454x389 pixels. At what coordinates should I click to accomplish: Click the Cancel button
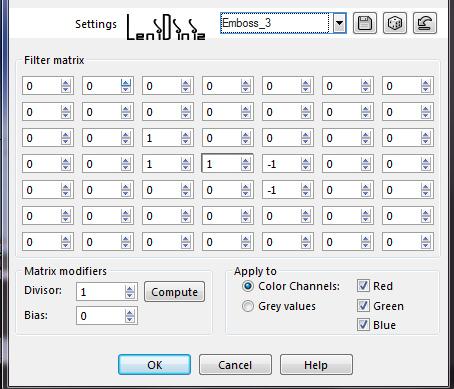235,365
